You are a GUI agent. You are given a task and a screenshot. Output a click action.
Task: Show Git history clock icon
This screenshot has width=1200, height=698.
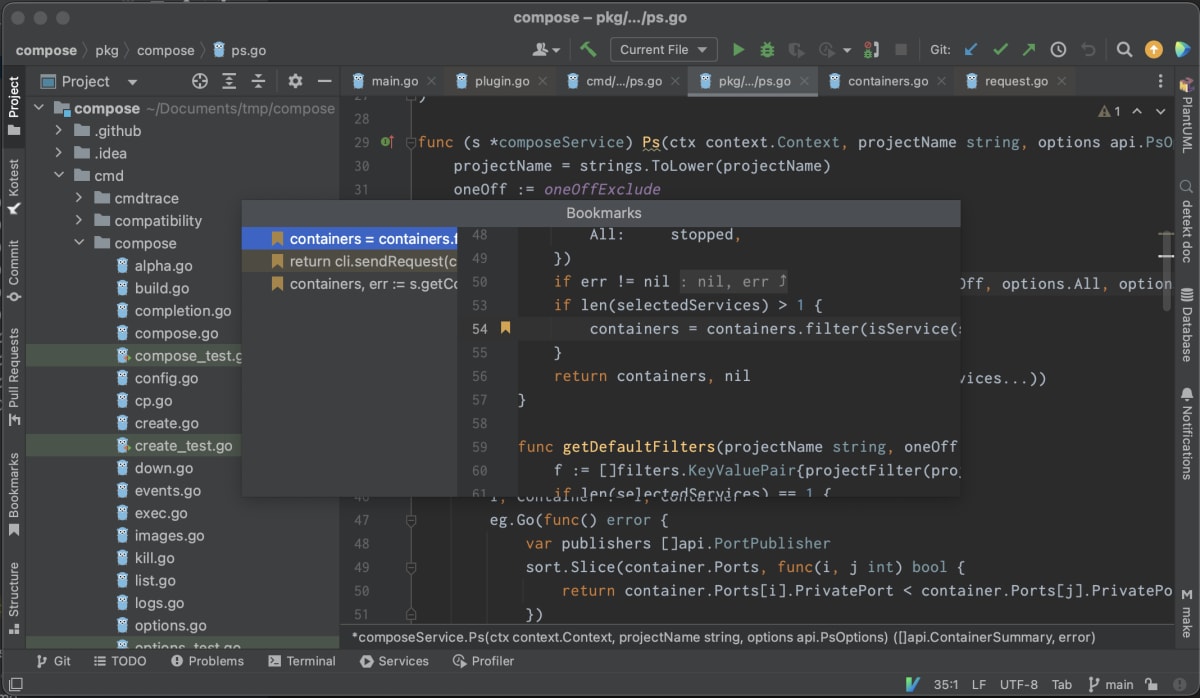1058,49
